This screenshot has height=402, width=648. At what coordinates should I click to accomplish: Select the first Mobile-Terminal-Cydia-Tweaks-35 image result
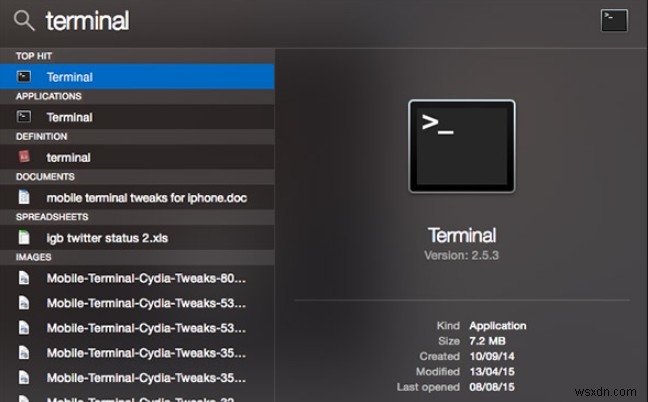point(146,353)
